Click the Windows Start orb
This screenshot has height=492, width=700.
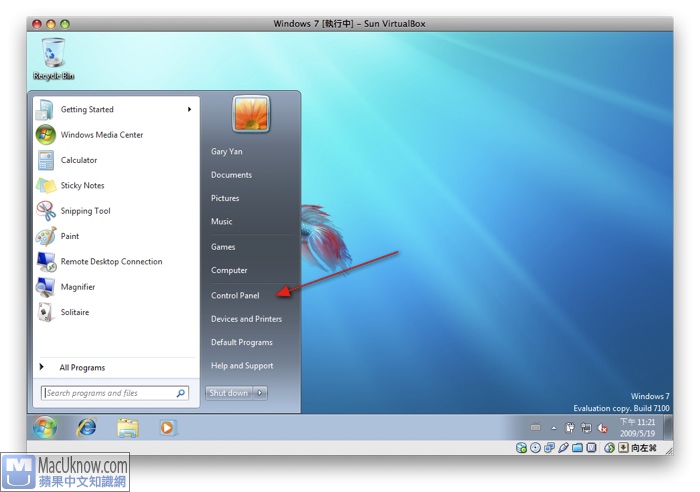tap(45, 427)
